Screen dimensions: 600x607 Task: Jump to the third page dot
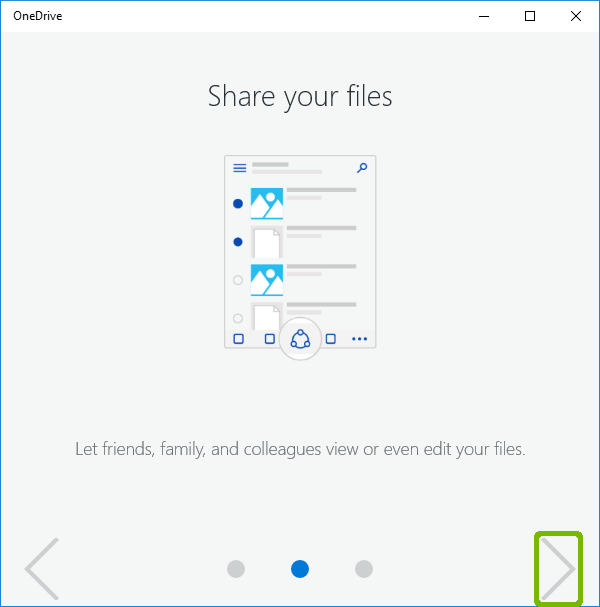pos(363,569)
